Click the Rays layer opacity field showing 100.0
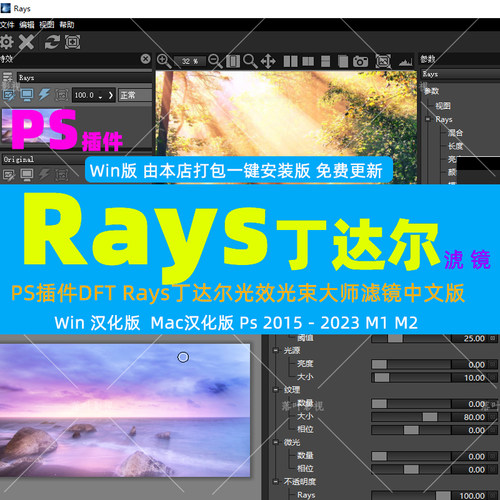Viewport: 500px width, 500px height. (89, 95)
